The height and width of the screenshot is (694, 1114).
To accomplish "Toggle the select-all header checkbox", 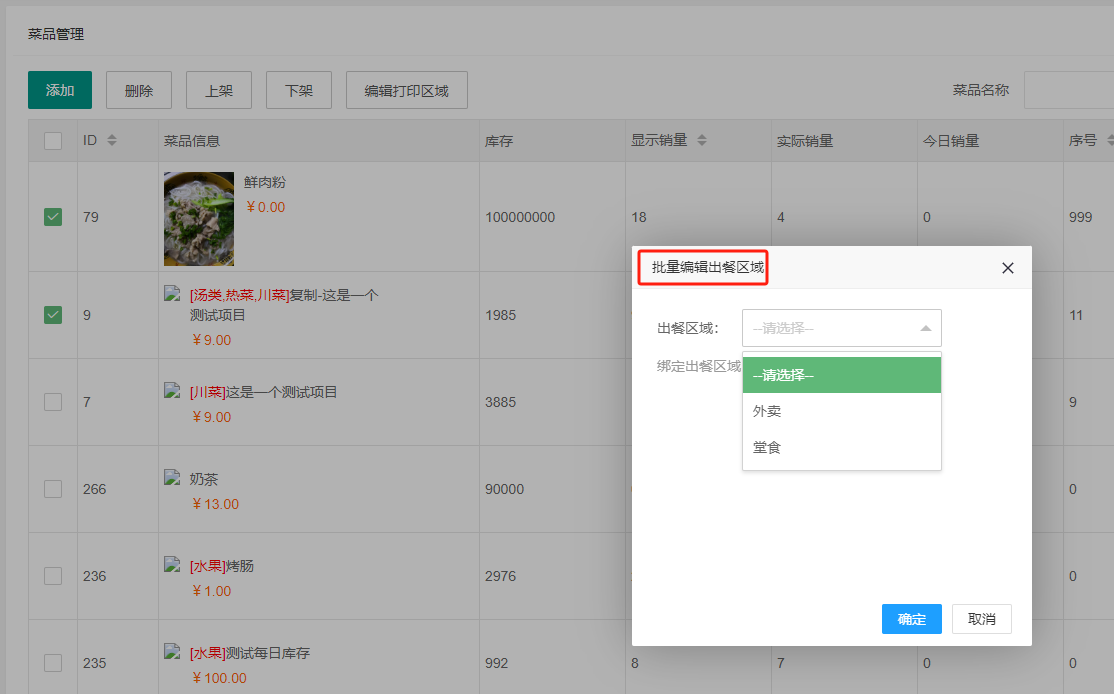I will coord(53,141).
